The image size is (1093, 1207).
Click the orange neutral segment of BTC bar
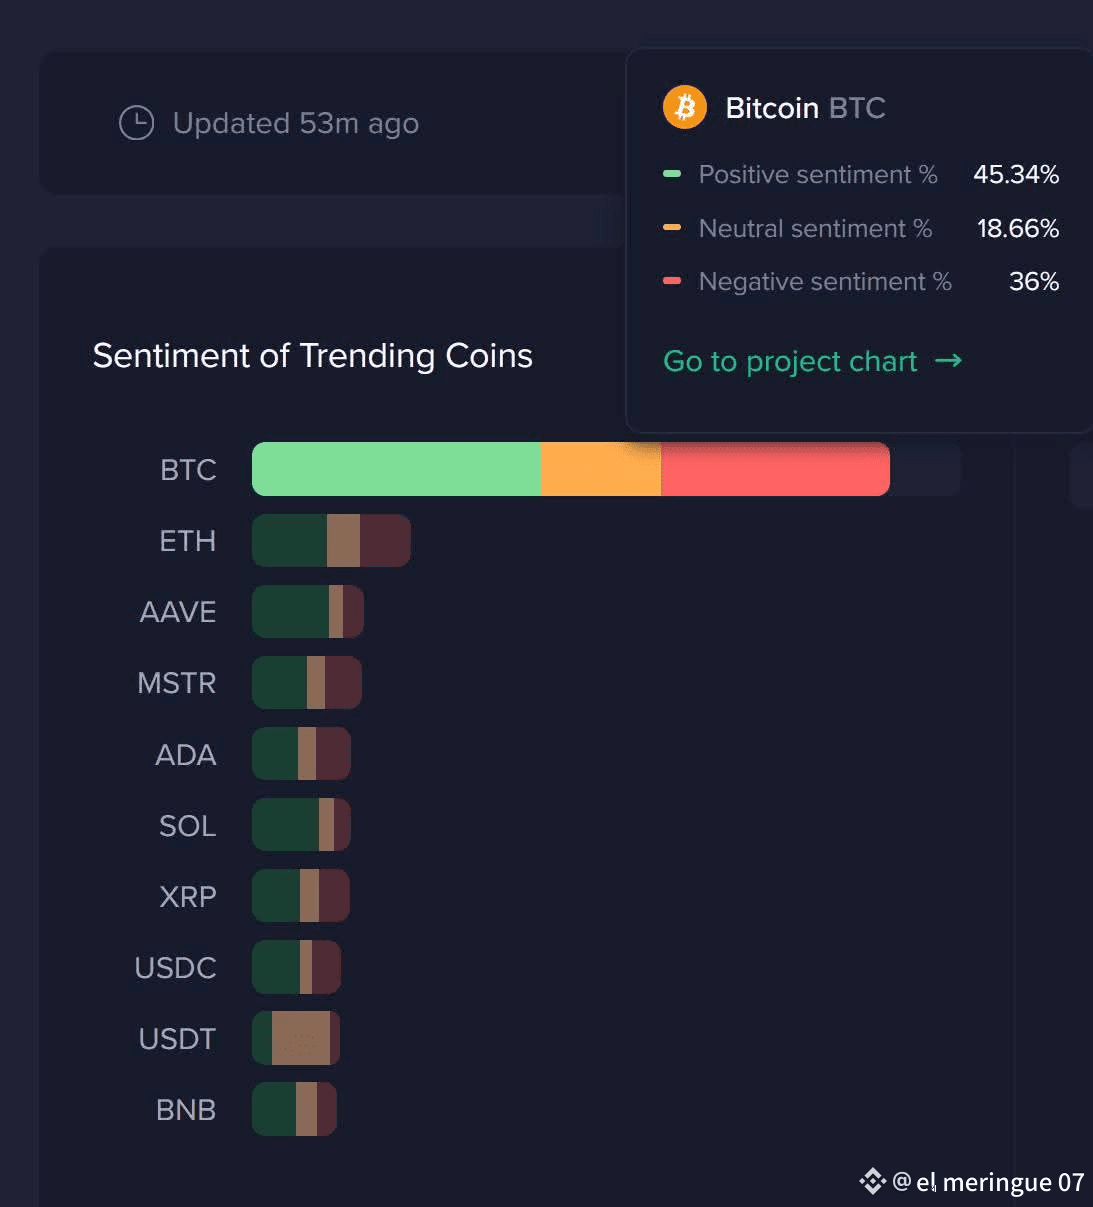(601, 469)
